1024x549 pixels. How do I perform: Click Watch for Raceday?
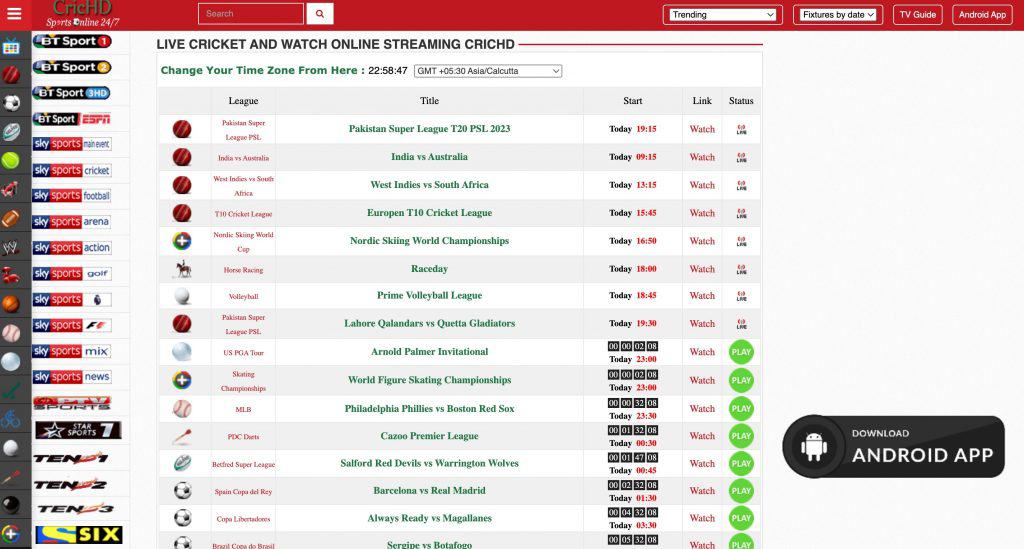click(702, 269)
